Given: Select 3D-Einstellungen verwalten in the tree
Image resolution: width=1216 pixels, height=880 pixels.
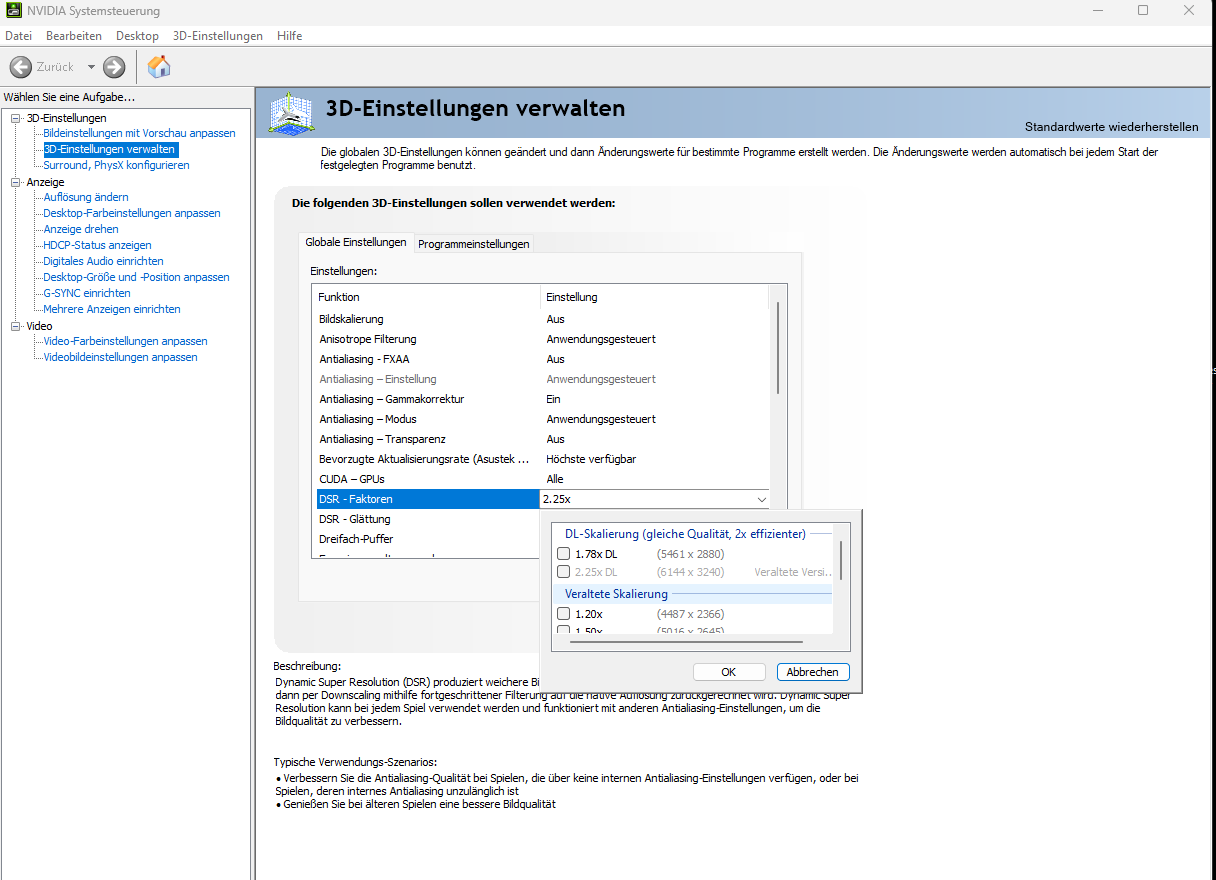Looking at the screenshot, I should click(110, 149).
